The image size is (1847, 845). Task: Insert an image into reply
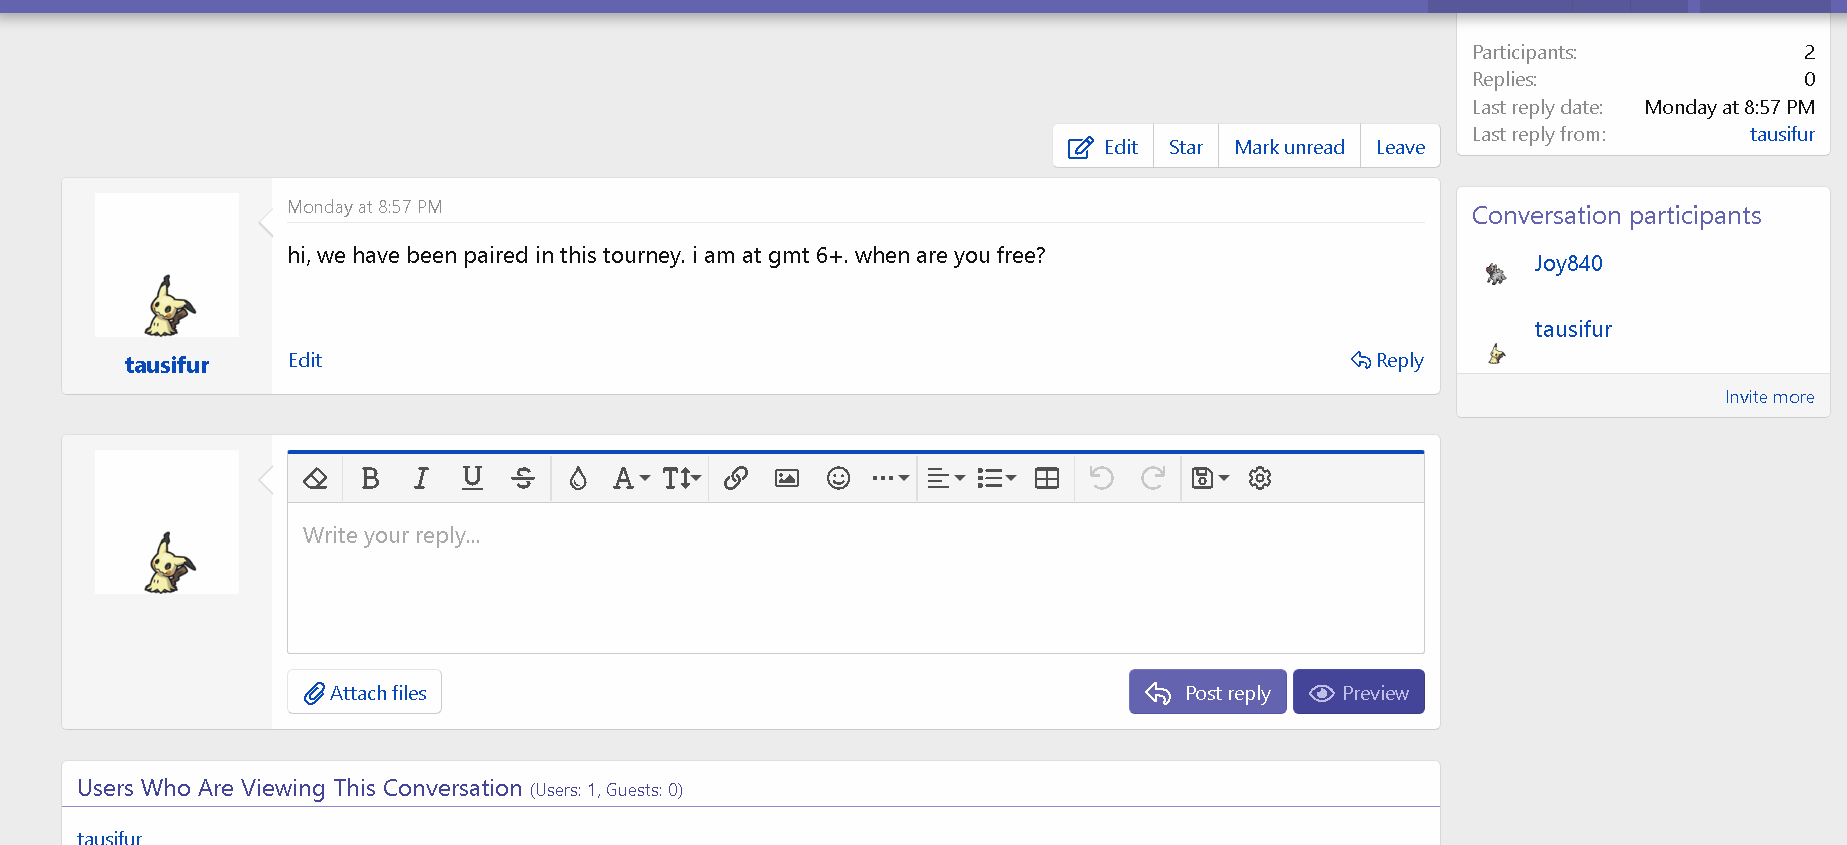tap(787, 478)
